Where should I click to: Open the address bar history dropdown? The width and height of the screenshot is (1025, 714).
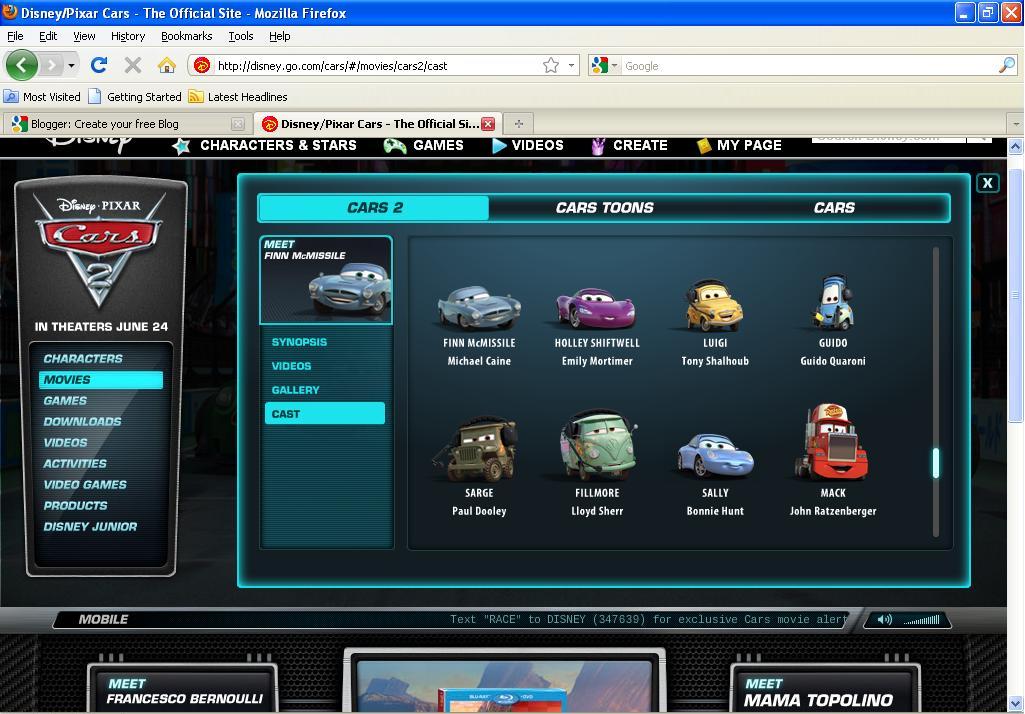click(x=571, y=65)
